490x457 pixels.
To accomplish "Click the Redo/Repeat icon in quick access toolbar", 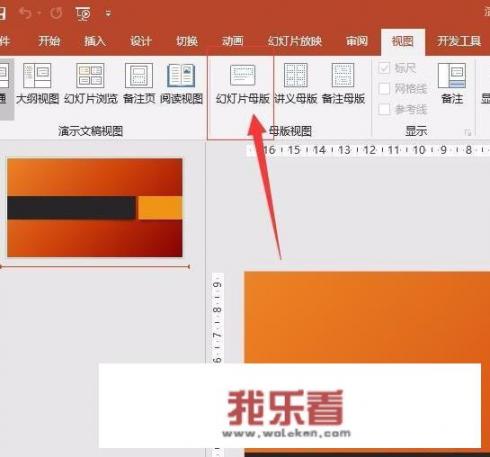I will tap(56, 13).
